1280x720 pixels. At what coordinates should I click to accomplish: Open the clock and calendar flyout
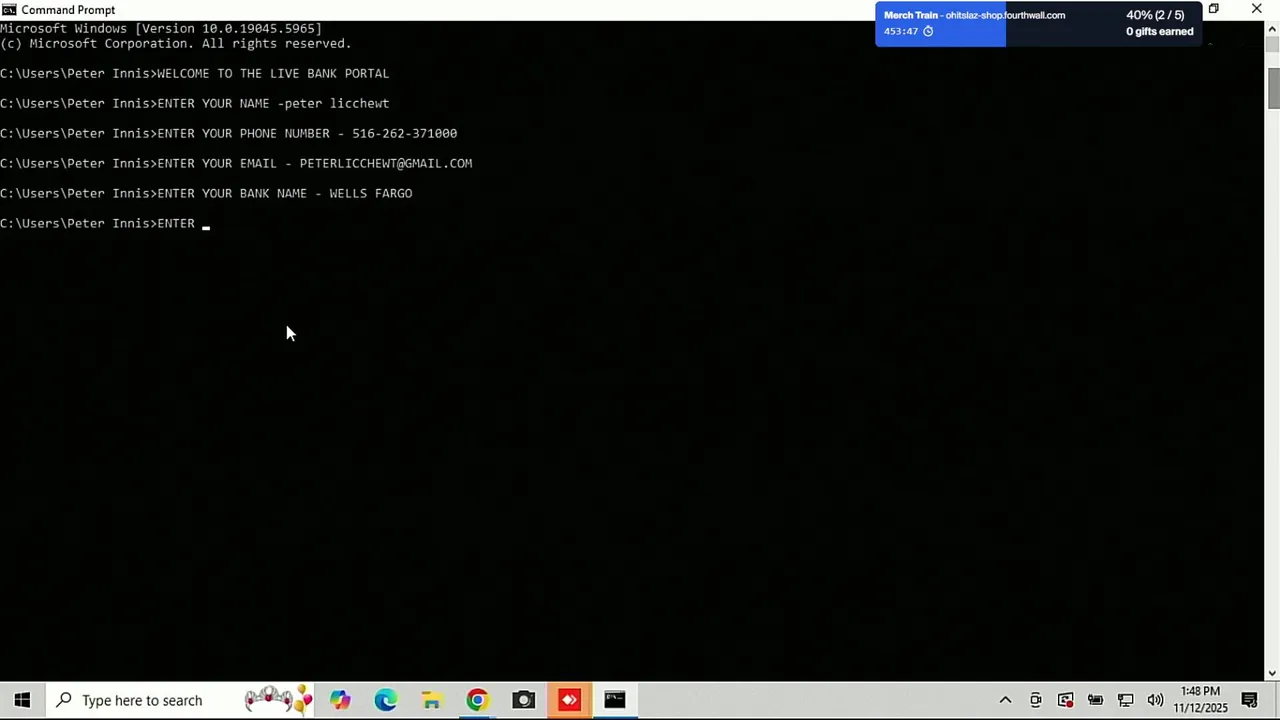click(x=1201, y=700)
